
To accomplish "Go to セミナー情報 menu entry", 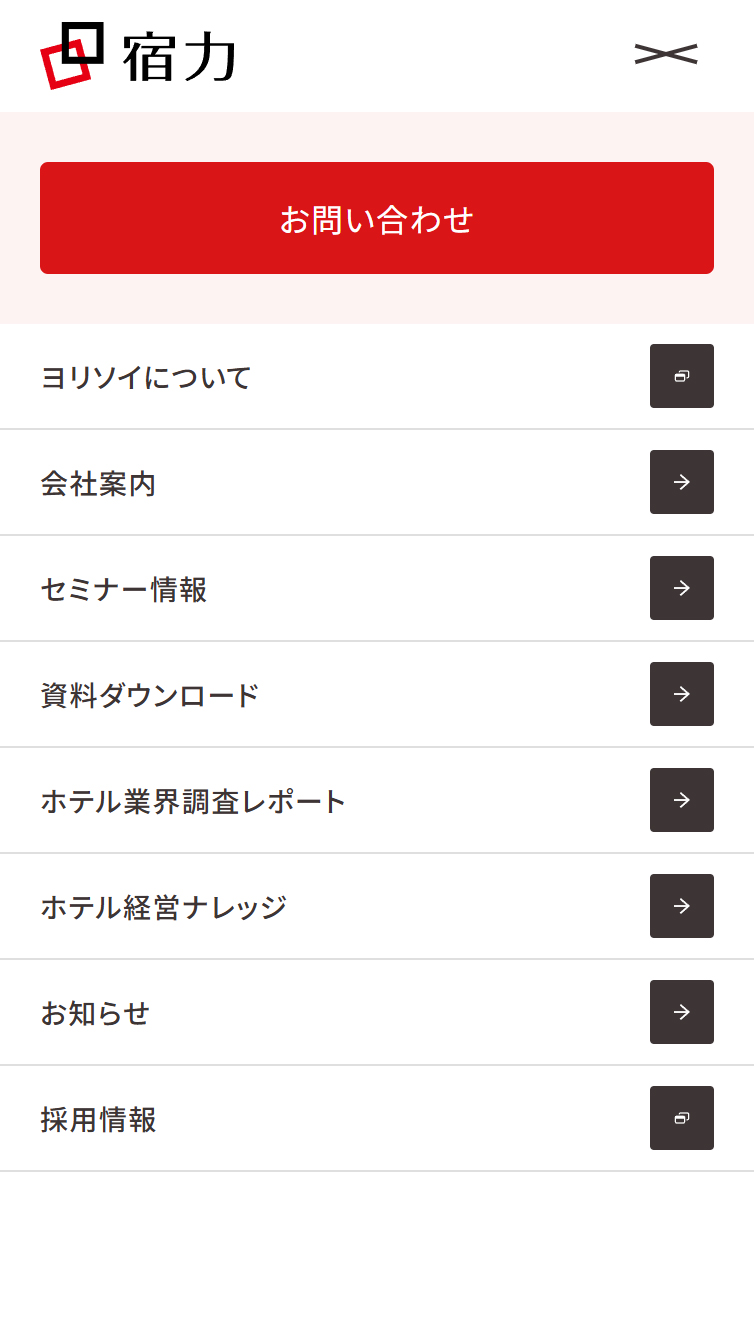I will [x=124, y=590].
